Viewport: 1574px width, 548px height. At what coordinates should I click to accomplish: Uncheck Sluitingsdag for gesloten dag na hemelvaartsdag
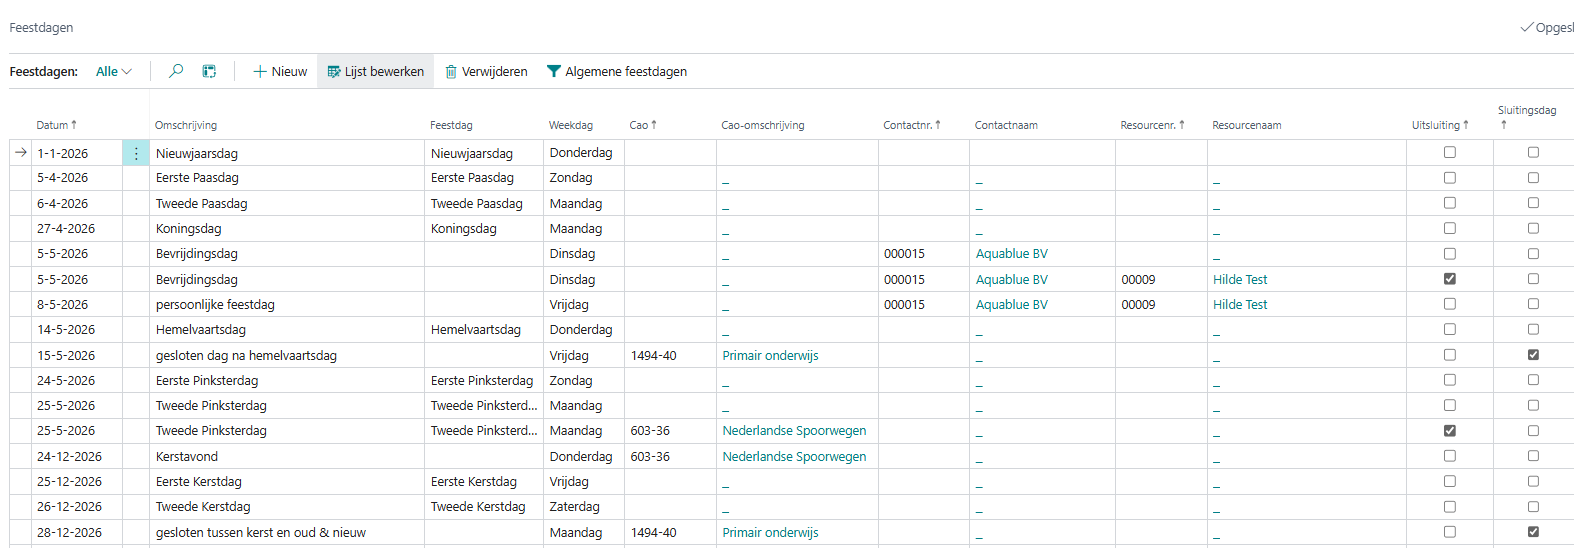click(x=1533, y=355)
